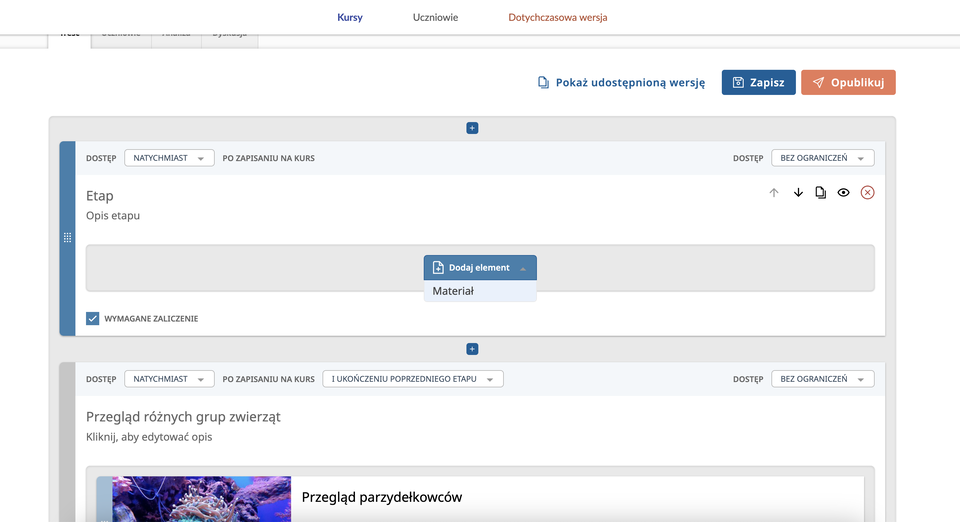Click the Zapisz save button
960x522 pixels.
click(x=758, y=83)
